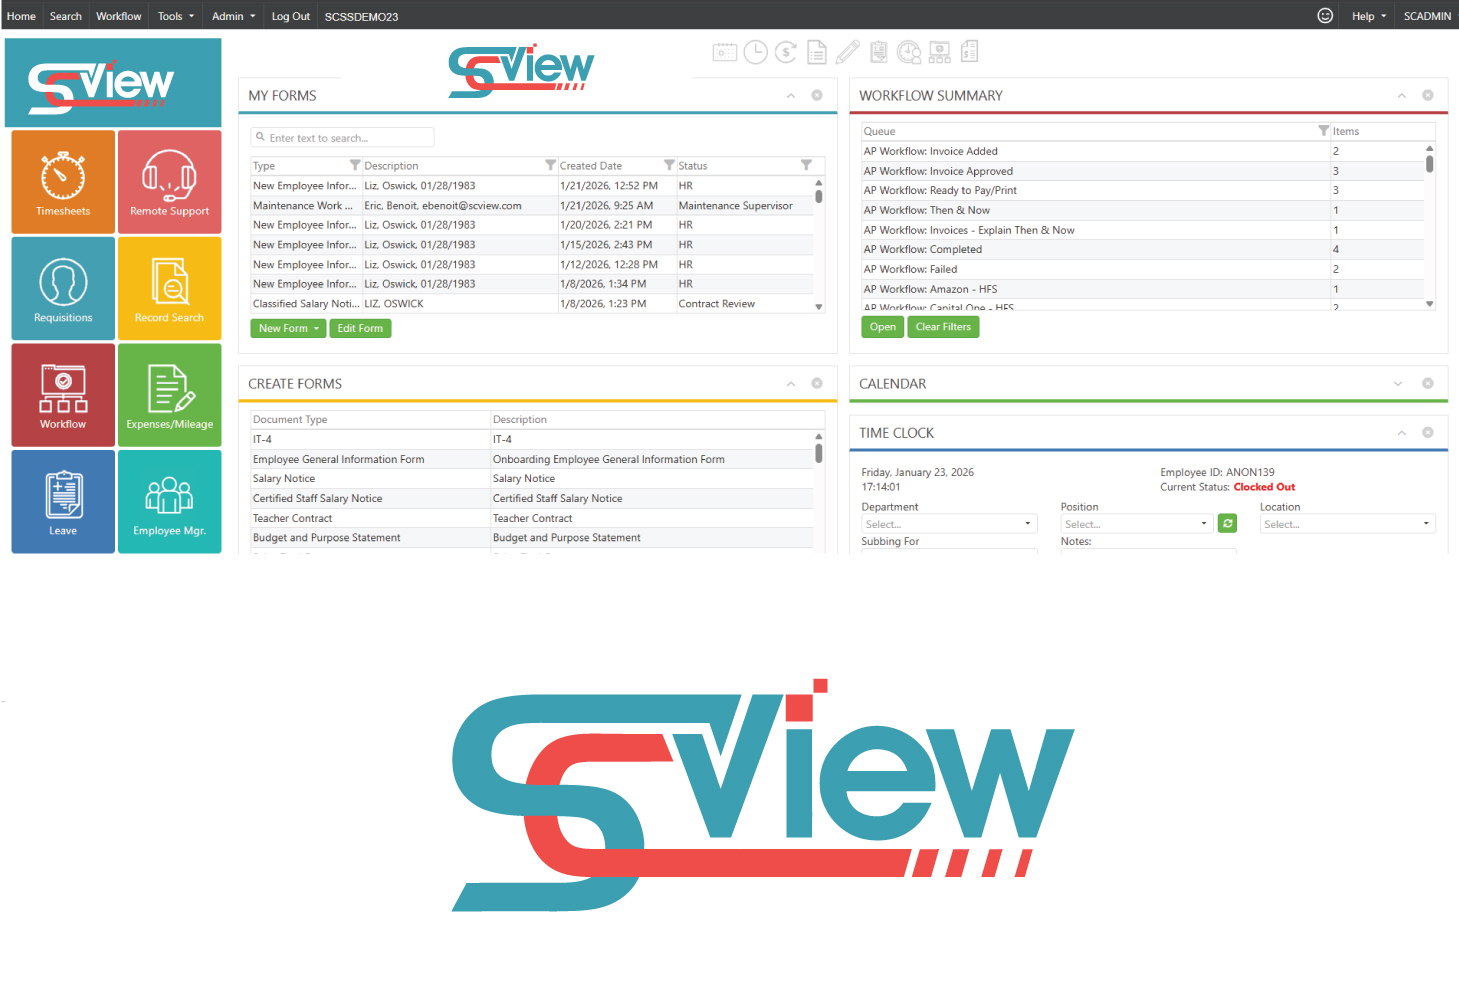Open the red Workflow tile in sidebar
Screen dimensions: 1459x1000
(63, 395)
